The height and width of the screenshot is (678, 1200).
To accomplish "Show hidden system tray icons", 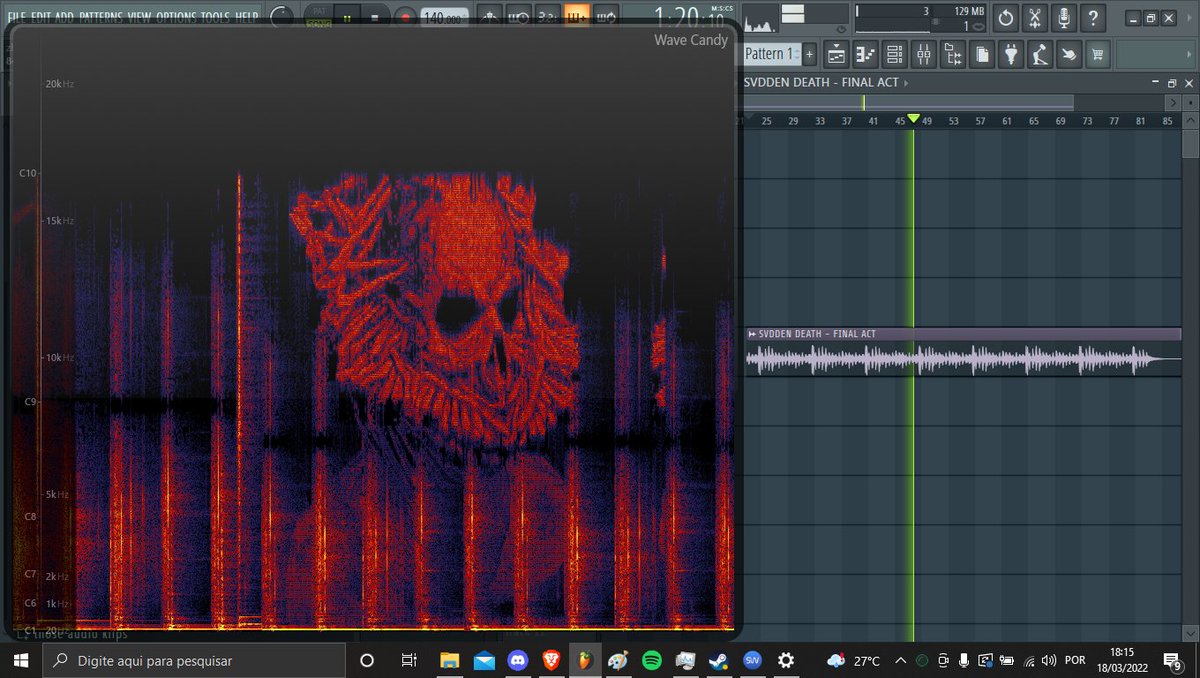I will [901, 660].
